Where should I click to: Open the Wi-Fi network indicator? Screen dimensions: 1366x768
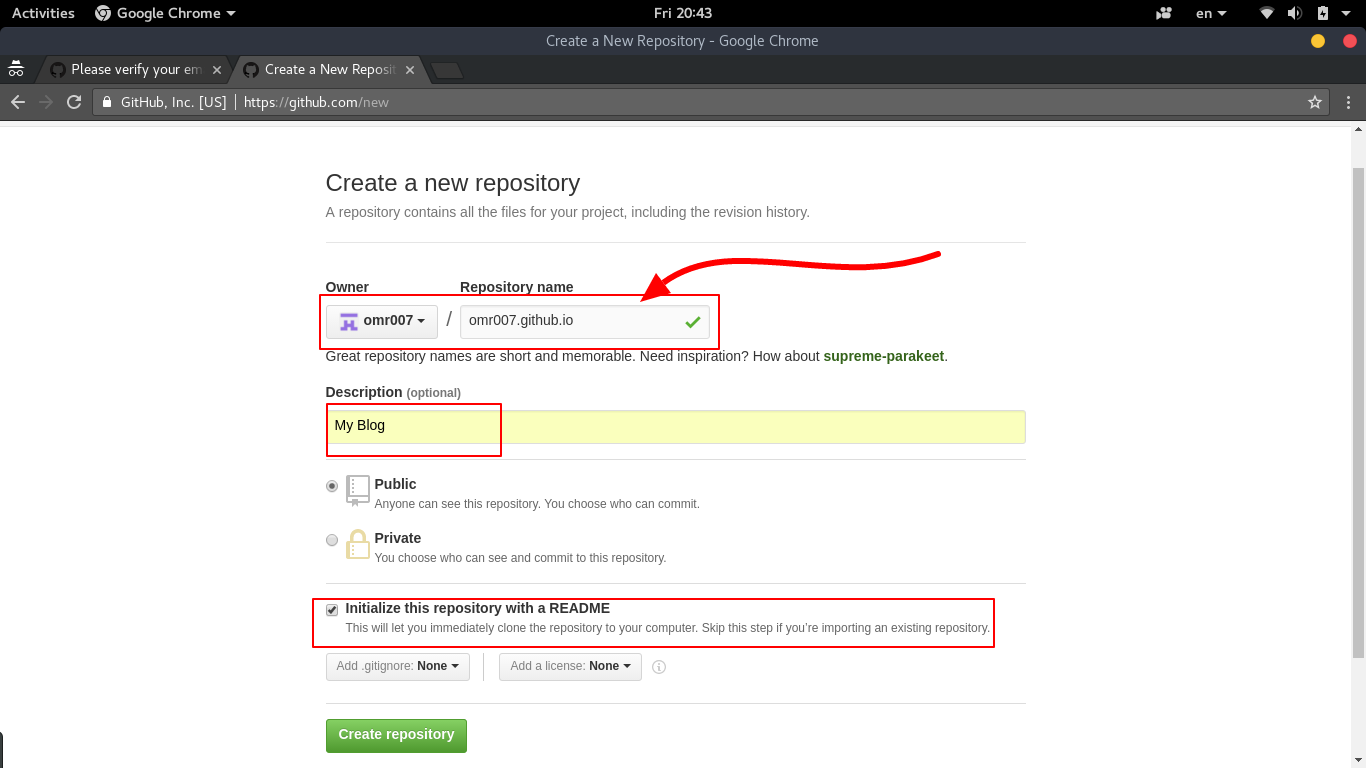(1267, 13)
